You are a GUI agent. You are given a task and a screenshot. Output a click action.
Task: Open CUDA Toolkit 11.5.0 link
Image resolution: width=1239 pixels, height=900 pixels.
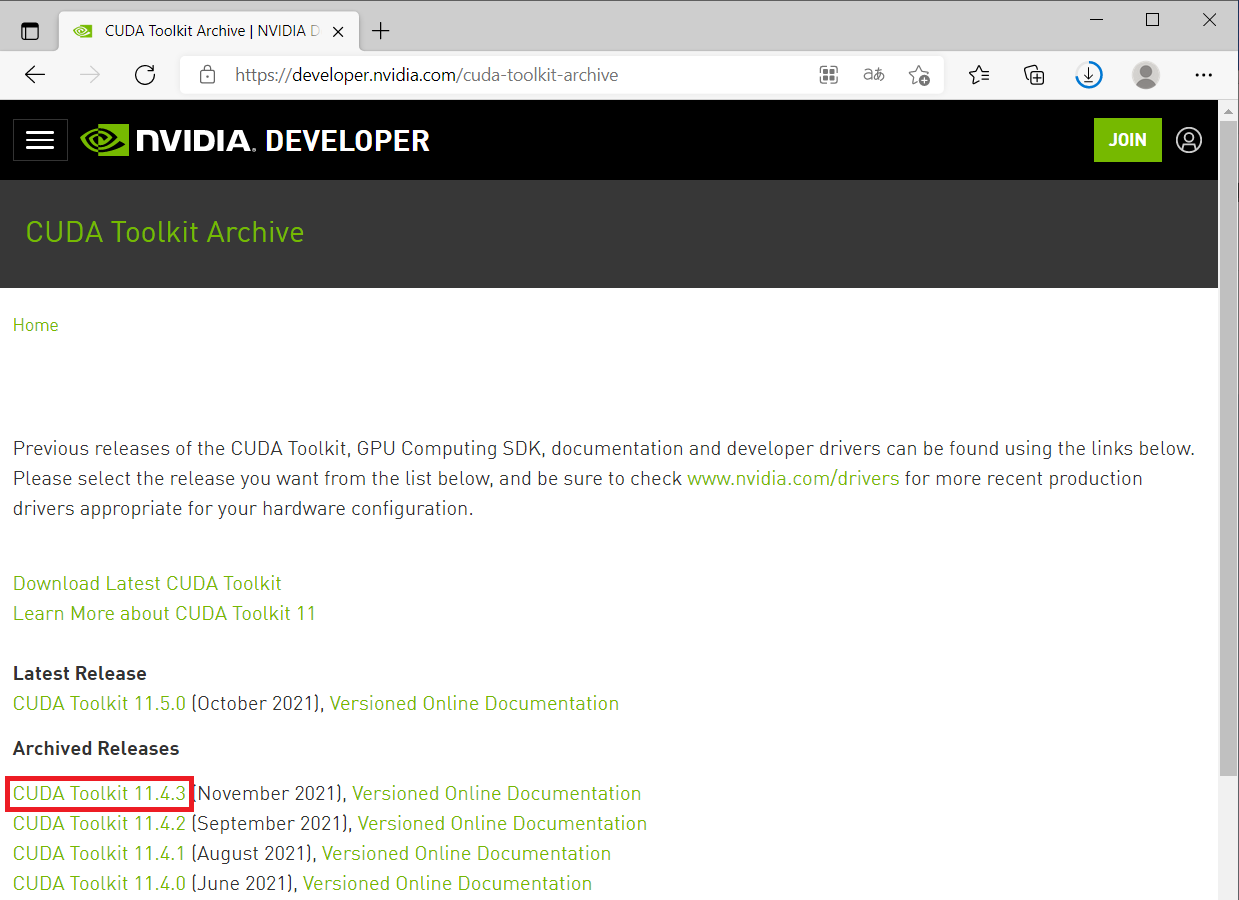(x=99, y=703)
